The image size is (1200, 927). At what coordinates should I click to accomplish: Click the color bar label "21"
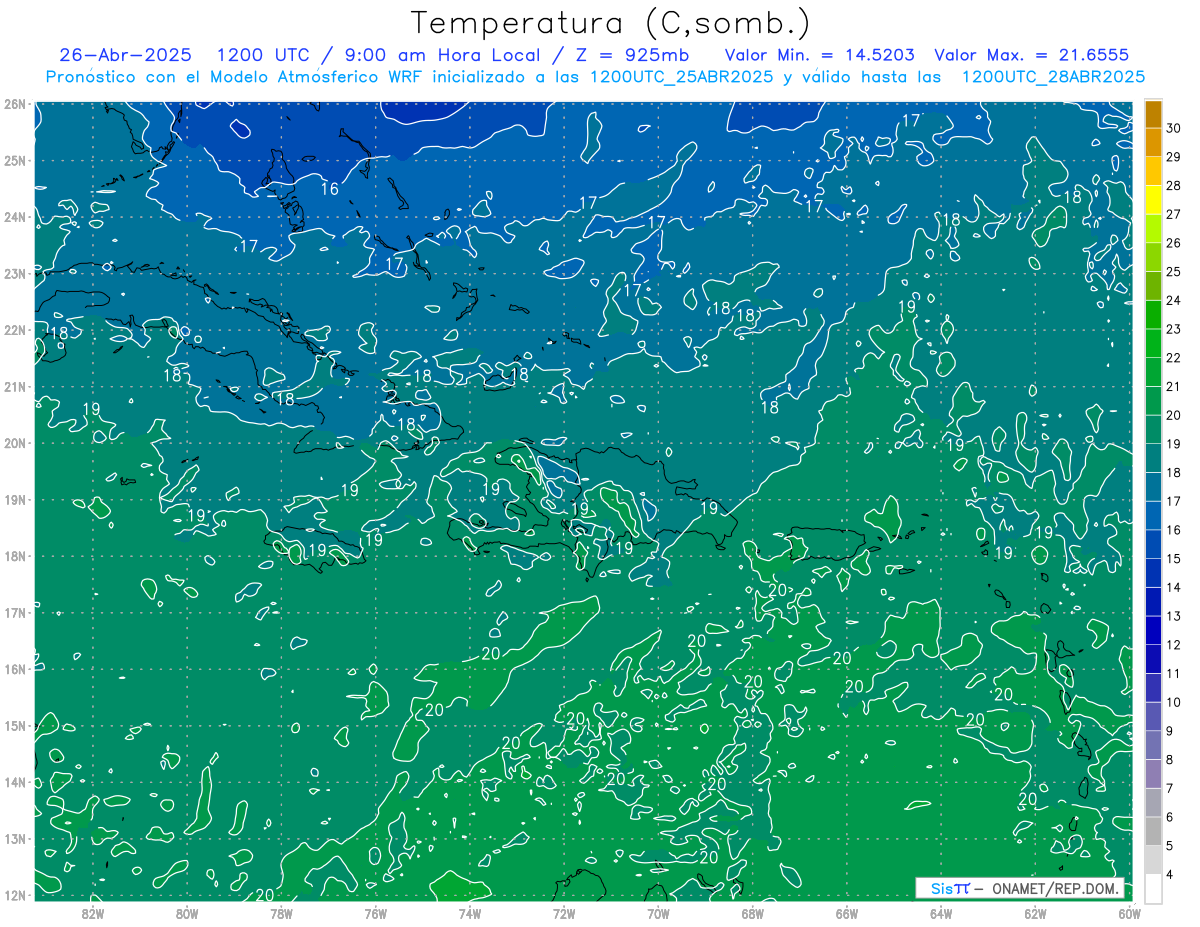(x=1173, y=386)
